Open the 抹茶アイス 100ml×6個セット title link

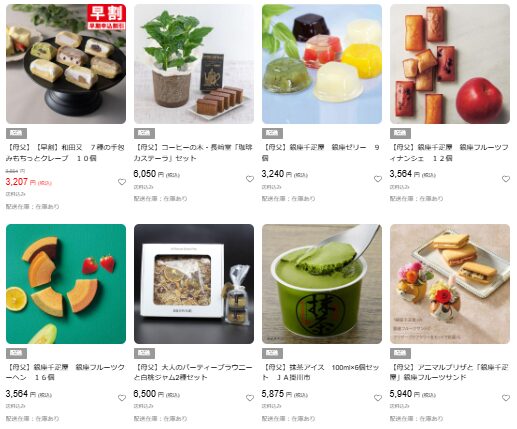point(321,372)
